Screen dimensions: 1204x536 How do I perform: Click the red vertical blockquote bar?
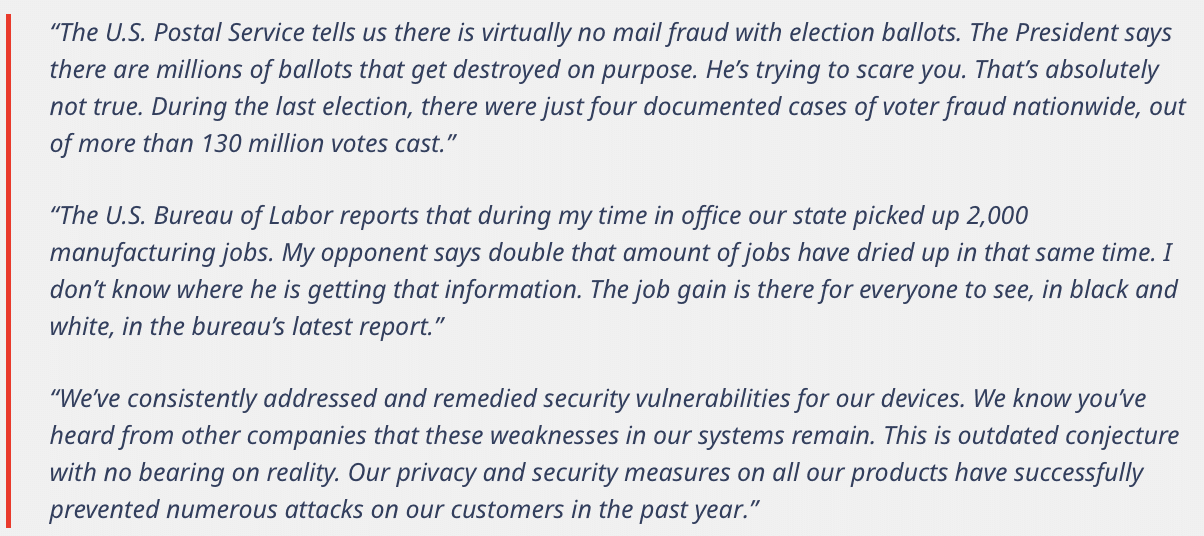click(8, 270)
